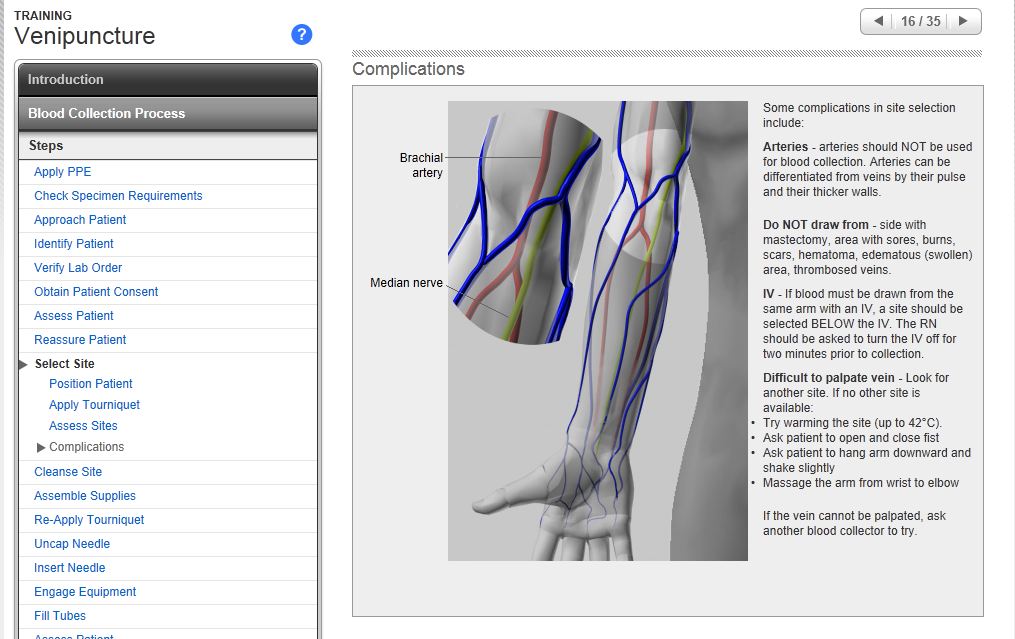The height and width of the screenshot is (639, 1015).
Task: Jump to the Cleanse Site step
Action: click(x=68, y=472)
